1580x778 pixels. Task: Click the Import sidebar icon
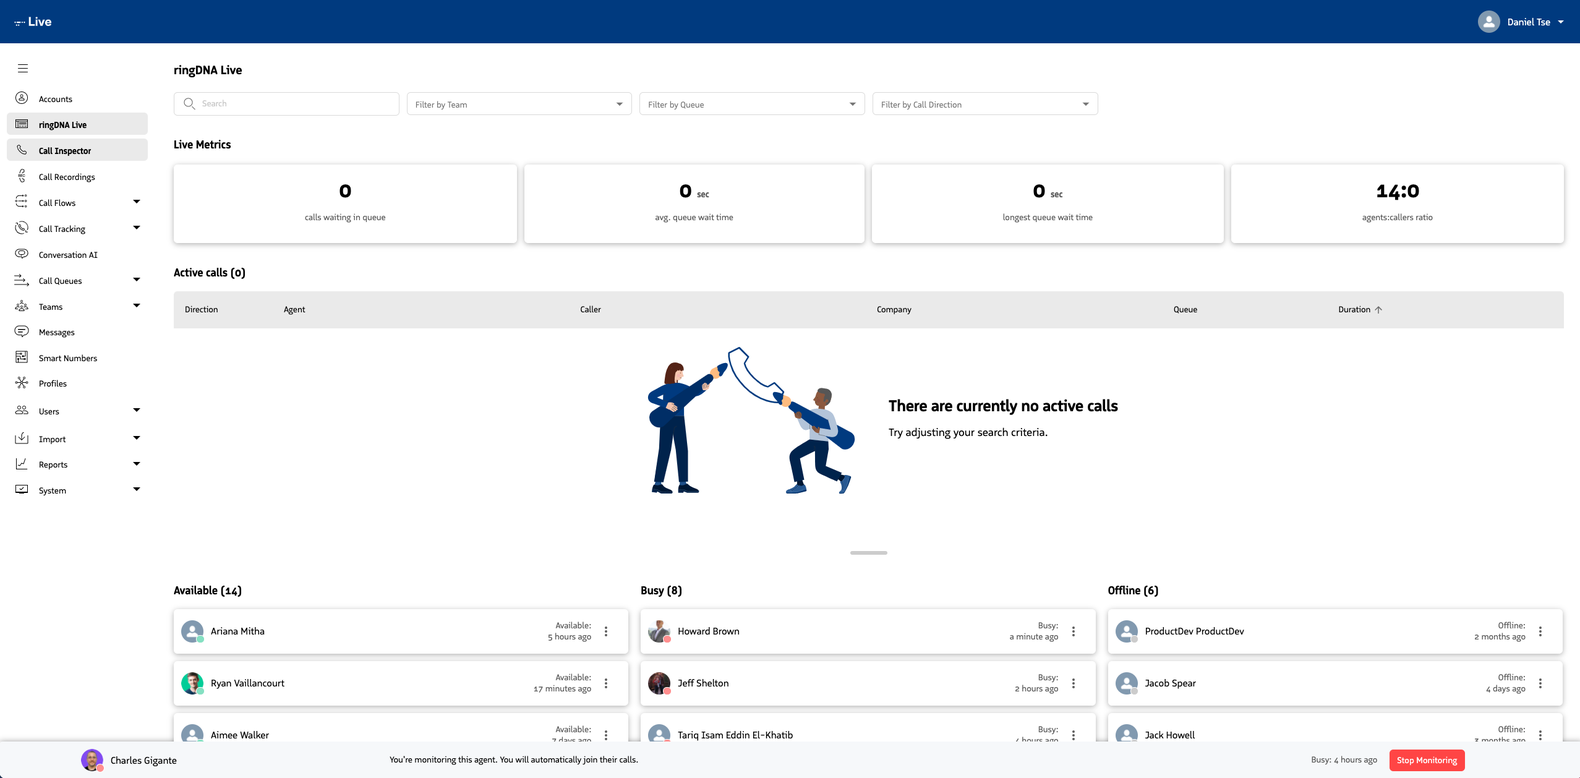[x=22, y=438]
